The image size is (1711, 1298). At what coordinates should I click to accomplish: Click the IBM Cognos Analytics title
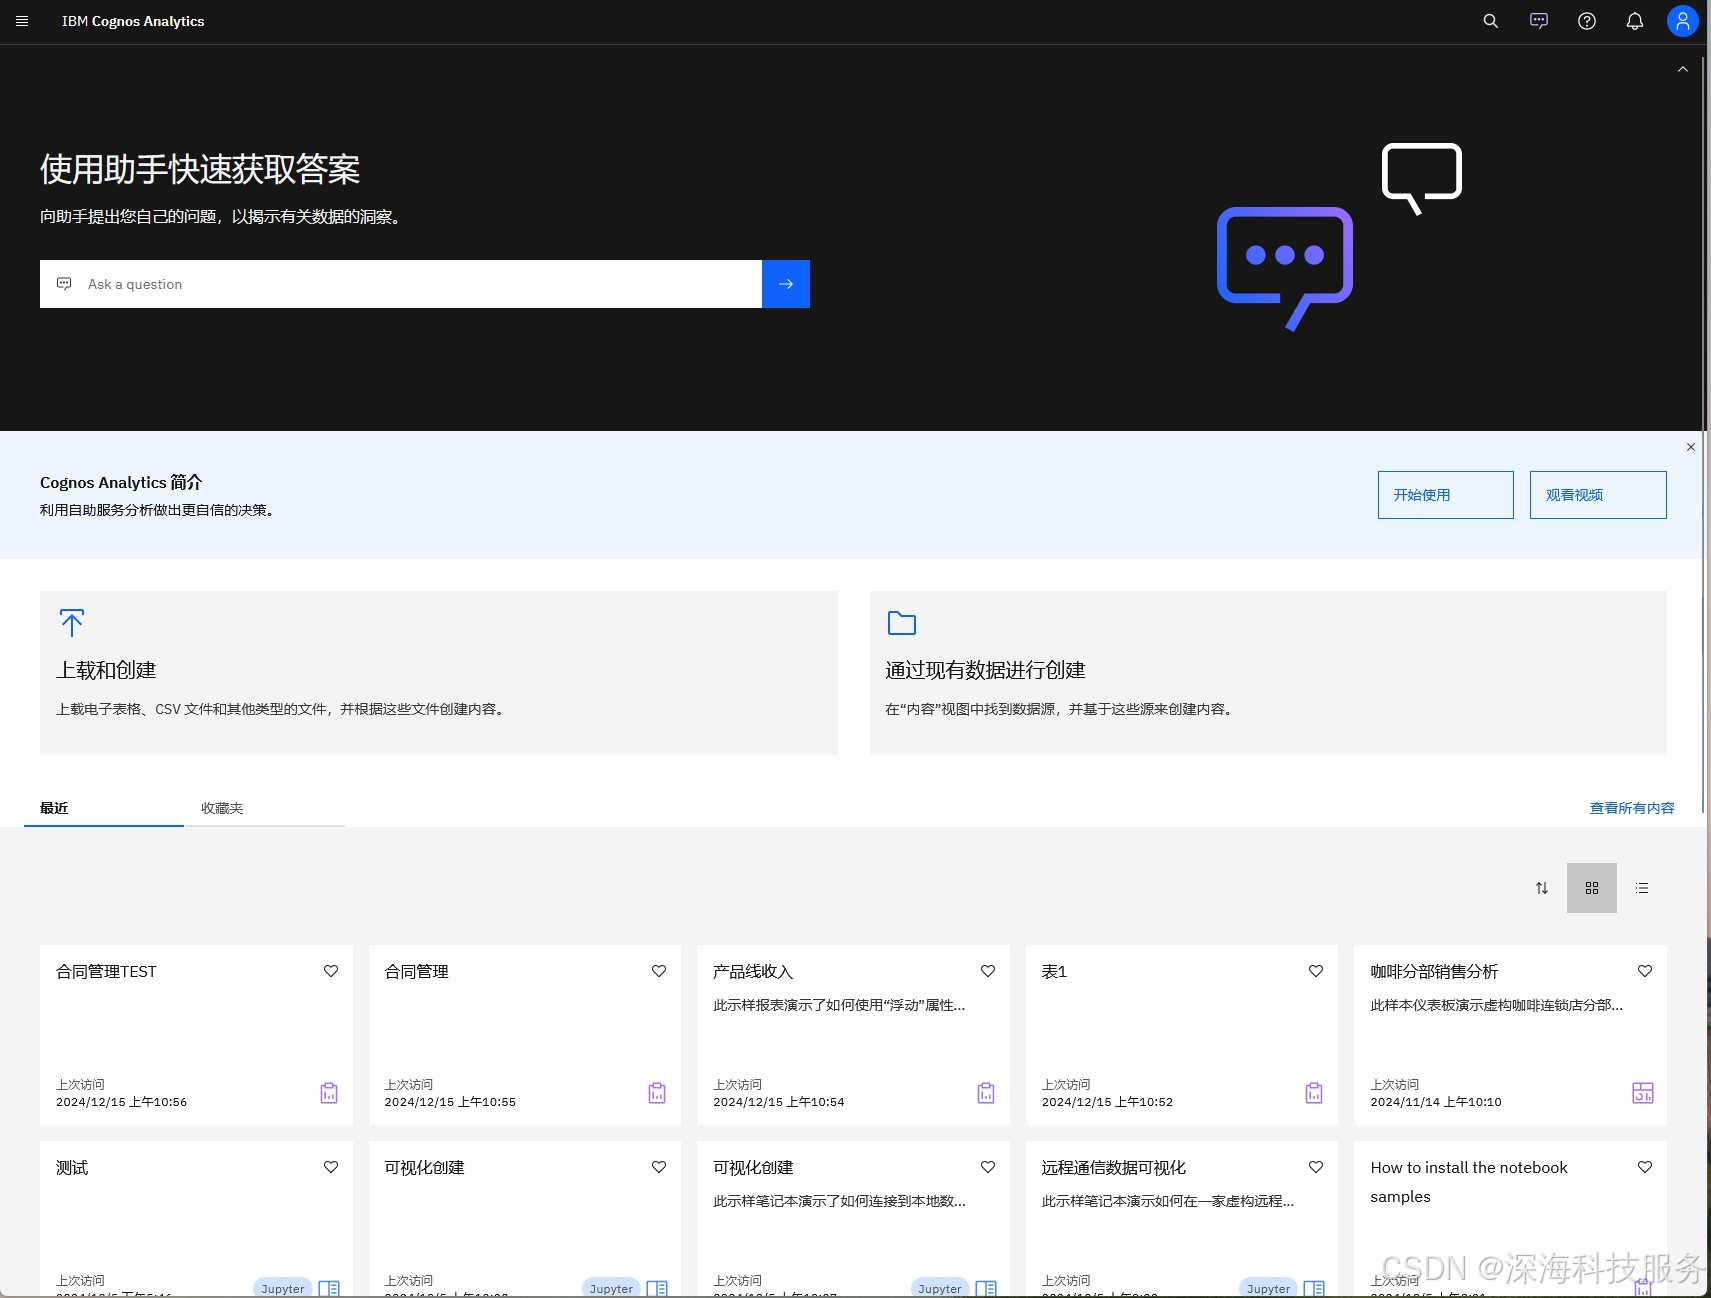(133, 21)
